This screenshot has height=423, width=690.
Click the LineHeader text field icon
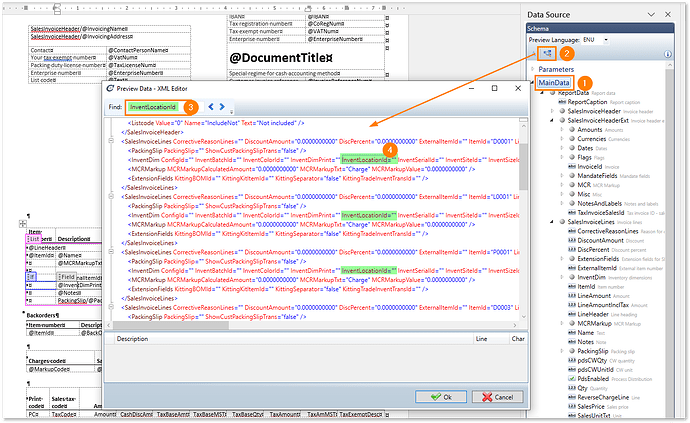(x=572, y=314)
